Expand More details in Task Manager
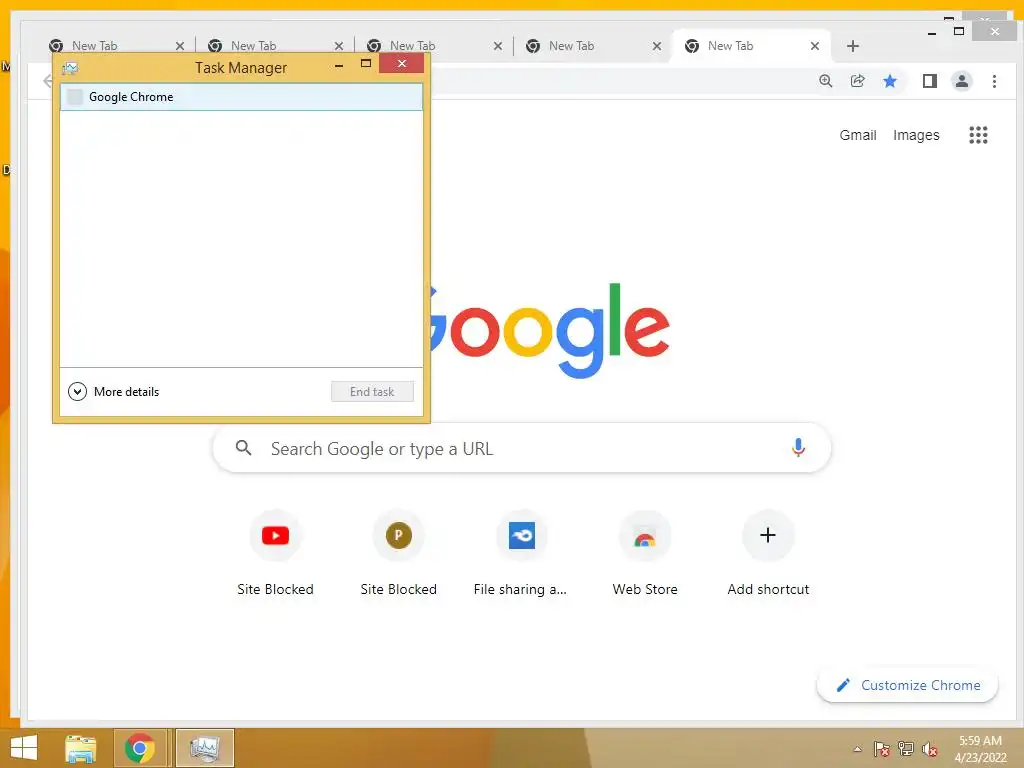1024x768 pixels. (114, 392)
